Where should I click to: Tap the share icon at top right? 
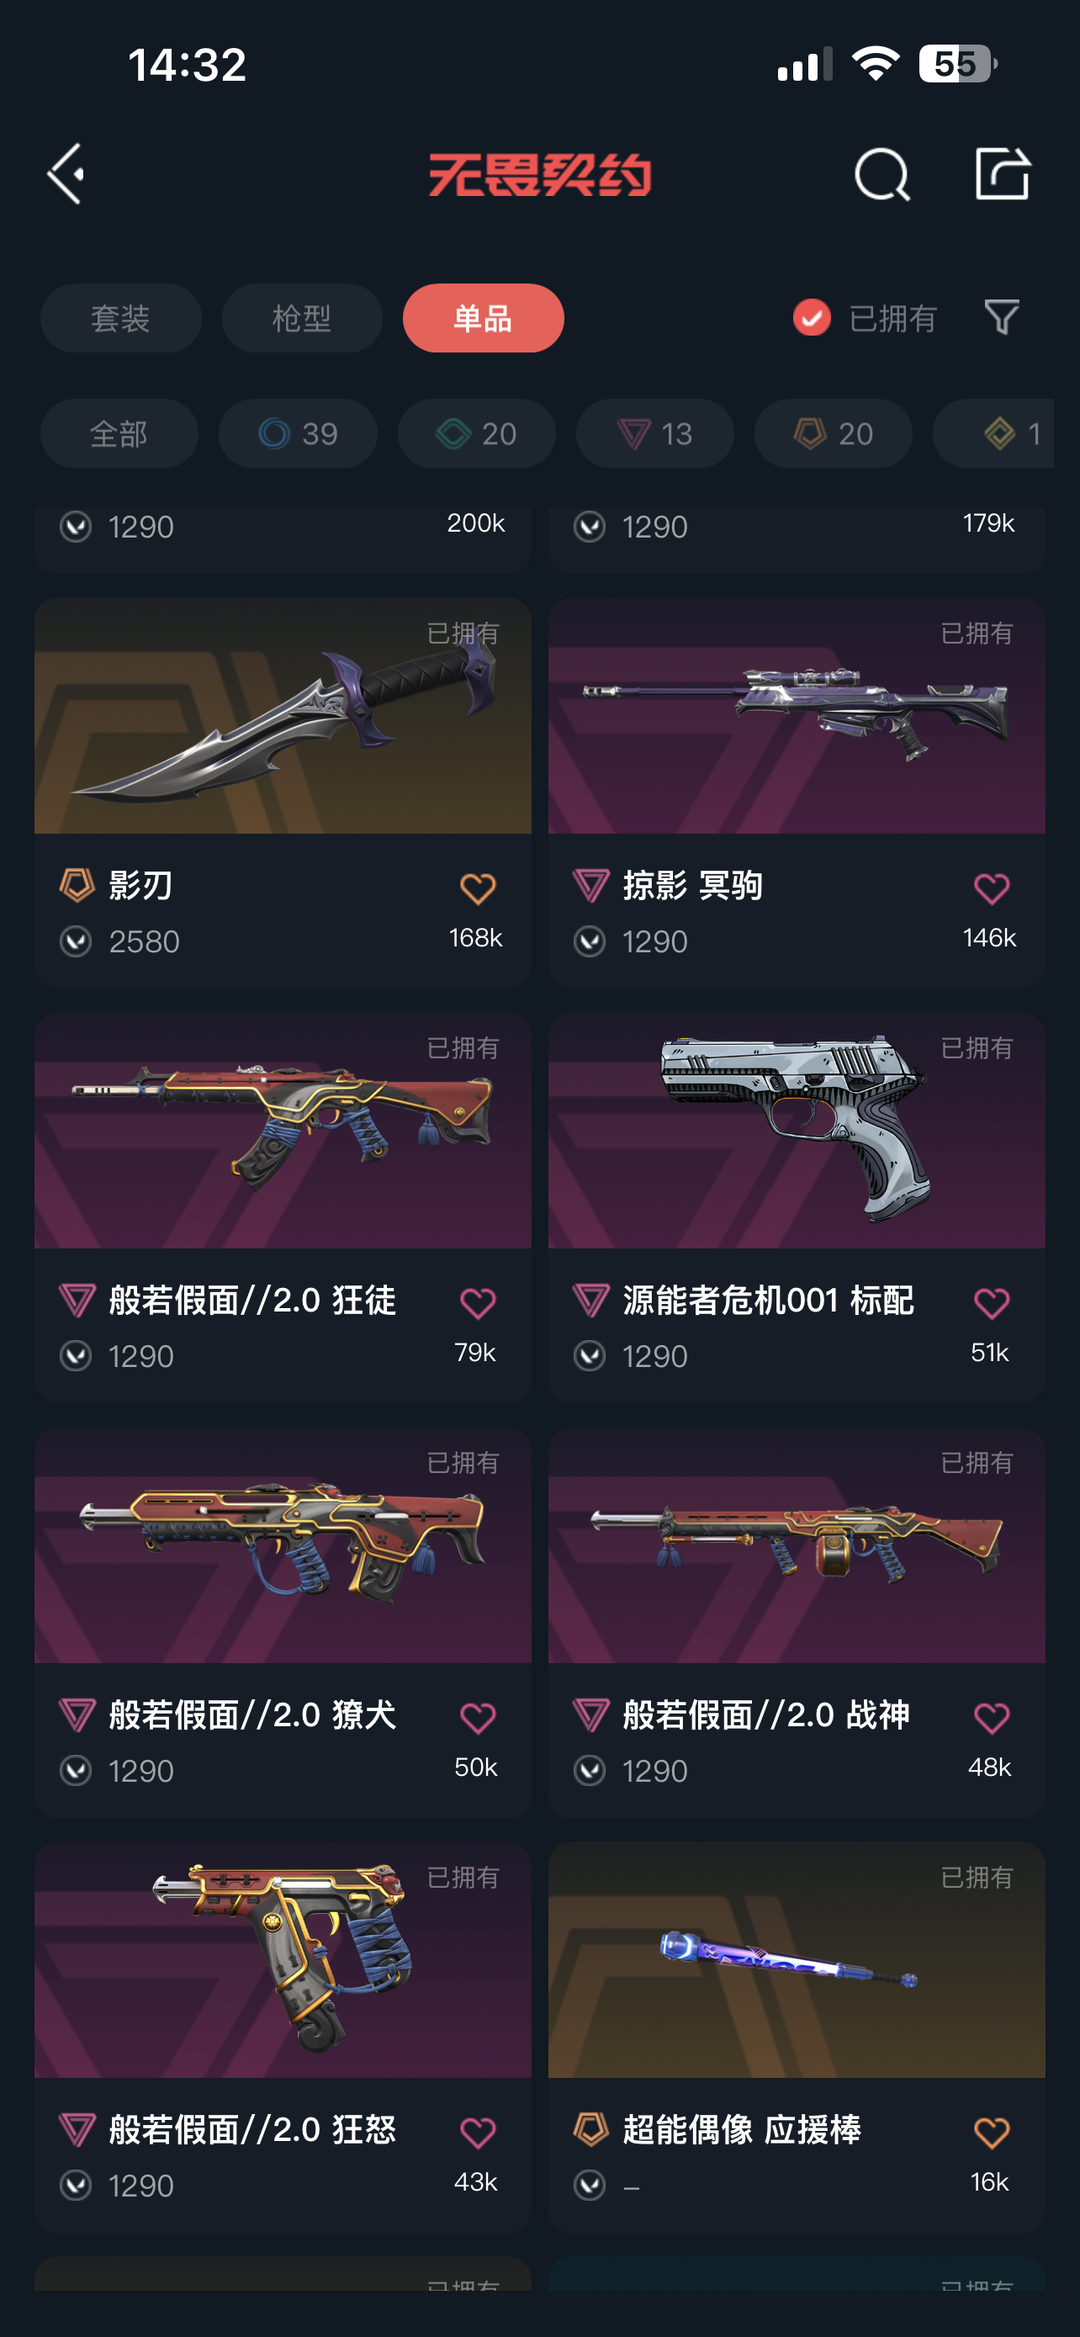tap(1002, 173)
